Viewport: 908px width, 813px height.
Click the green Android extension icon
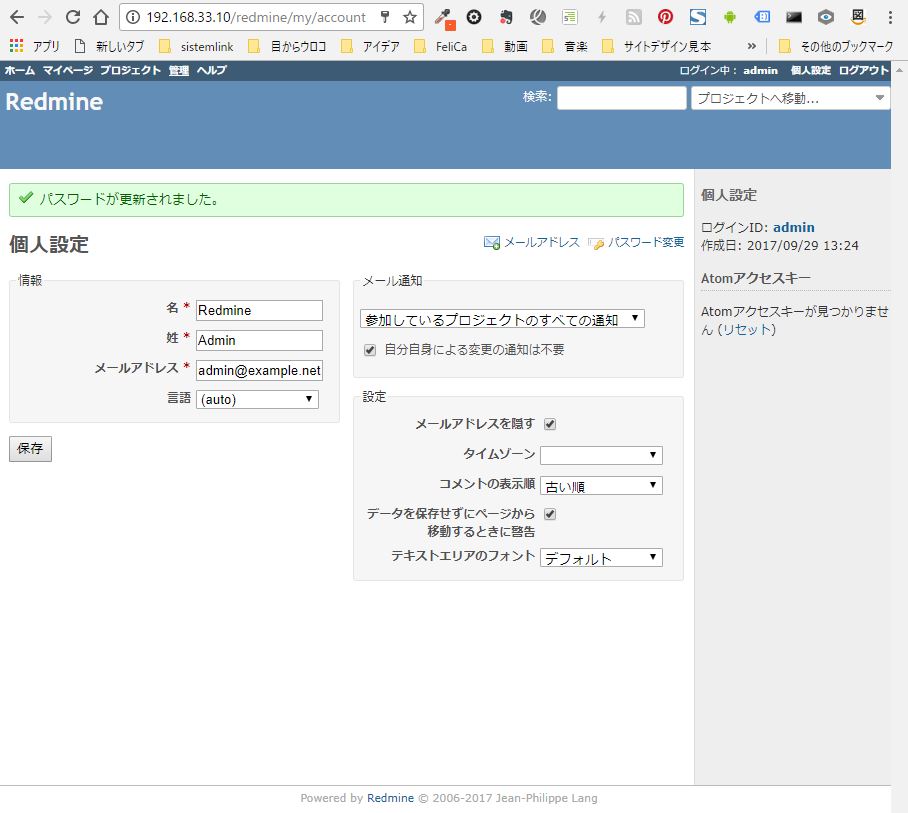click(x=730, y=17)
